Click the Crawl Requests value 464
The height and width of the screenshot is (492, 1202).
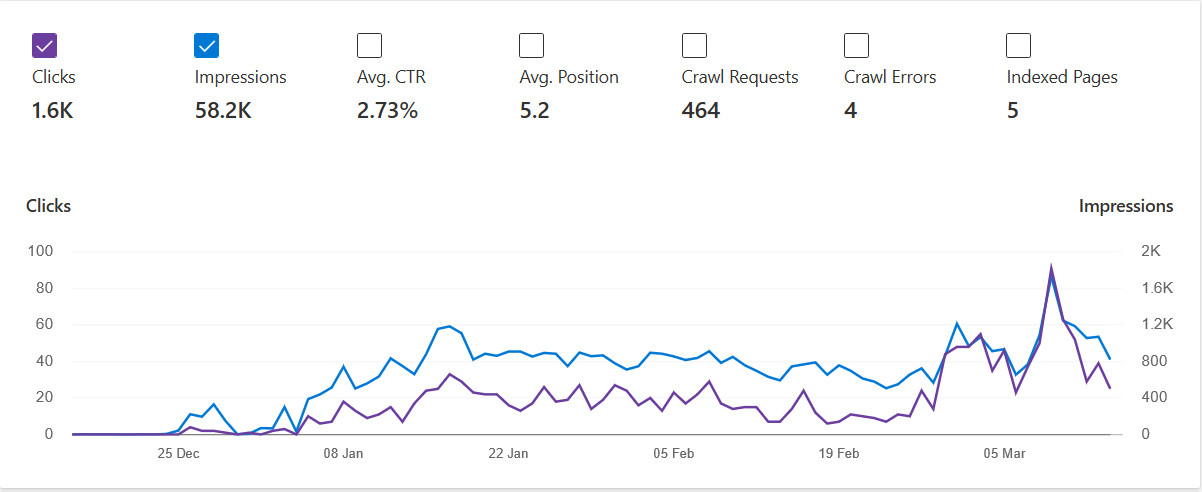pos(701,111)
